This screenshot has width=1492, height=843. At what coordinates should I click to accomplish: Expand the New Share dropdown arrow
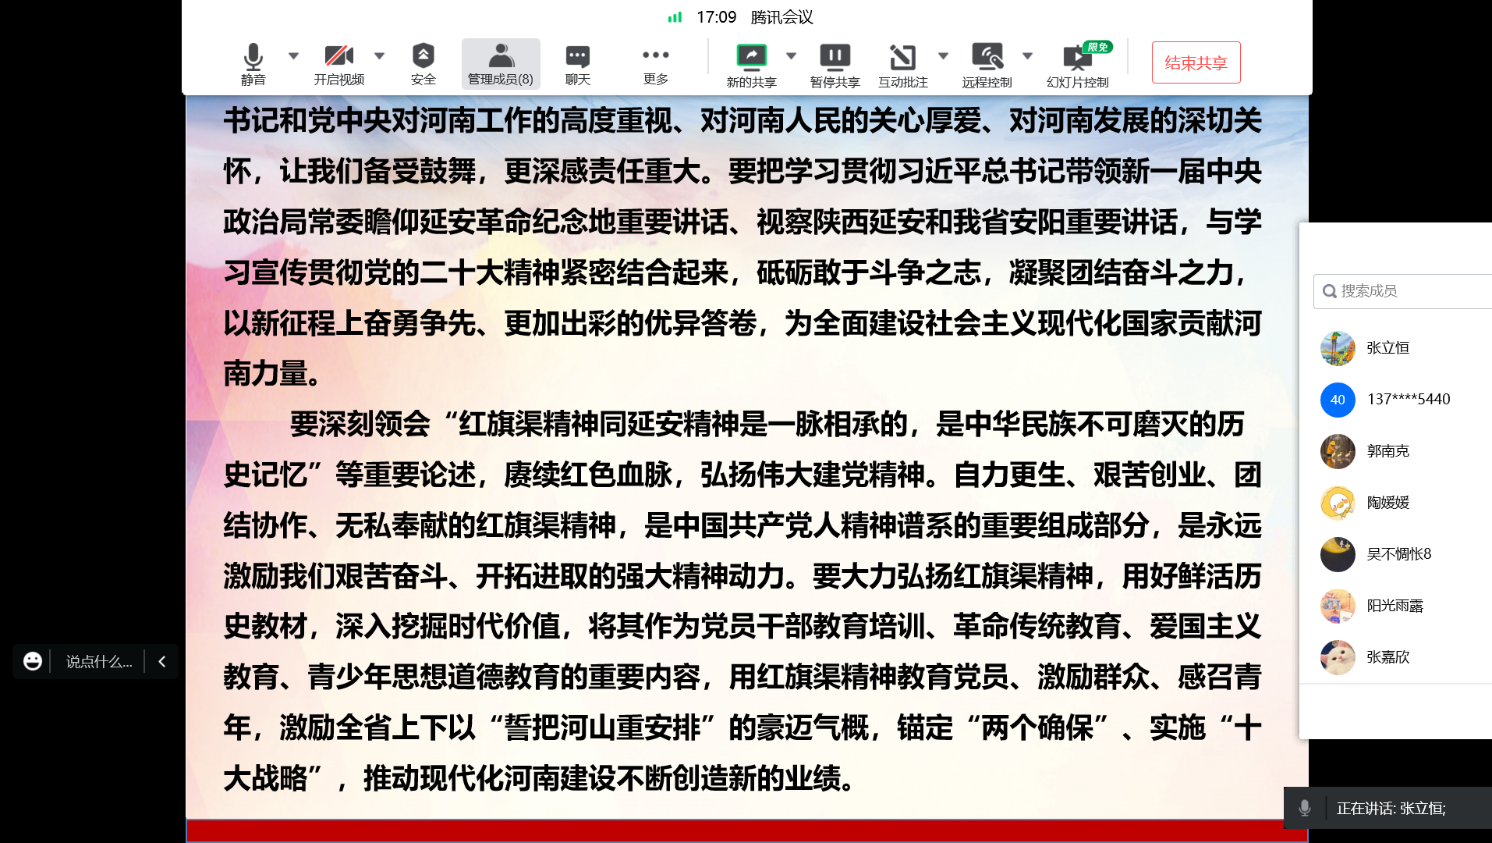791,56
